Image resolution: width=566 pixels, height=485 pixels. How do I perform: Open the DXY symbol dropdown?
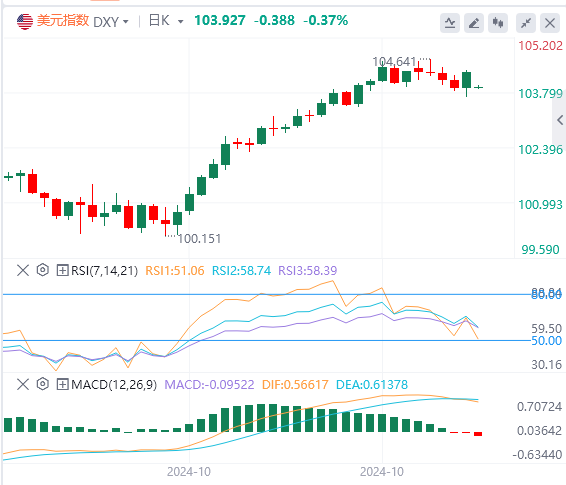(111, 22)
